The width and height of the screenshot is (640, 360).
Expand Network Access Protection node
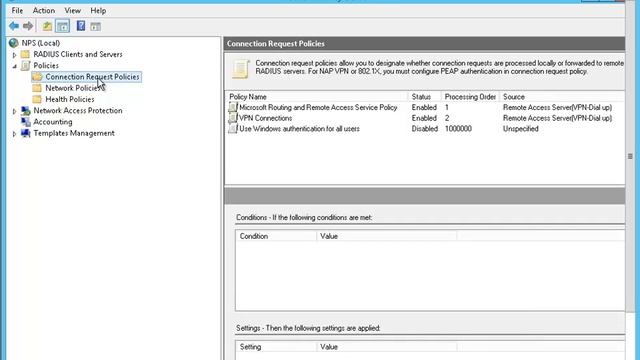[14, 111]
